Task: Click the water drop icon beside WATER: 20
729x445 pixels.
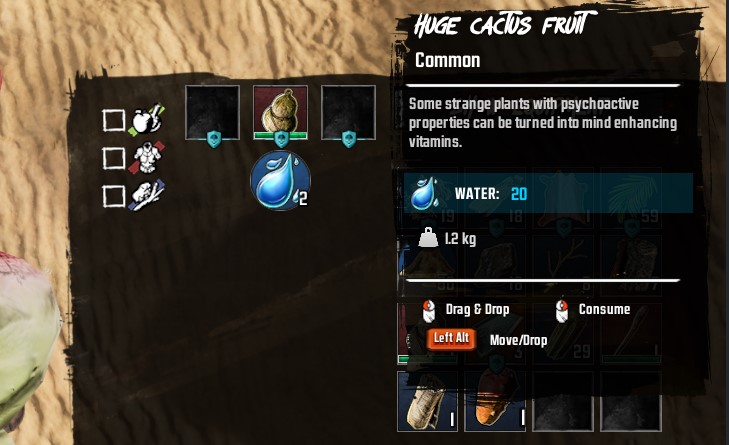Action: [x=424, y=193]
